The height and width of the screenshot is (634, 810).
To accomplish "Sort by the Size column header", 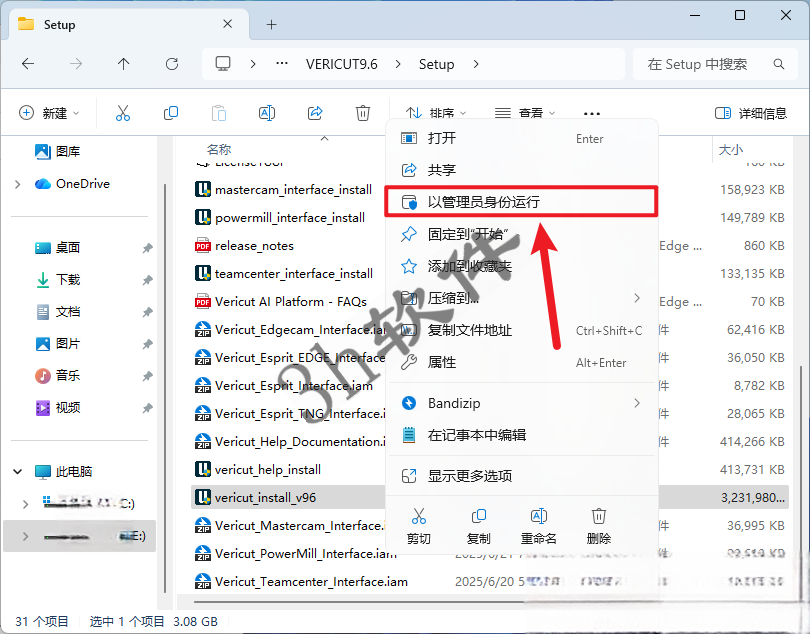I will [x=730, y=150].
